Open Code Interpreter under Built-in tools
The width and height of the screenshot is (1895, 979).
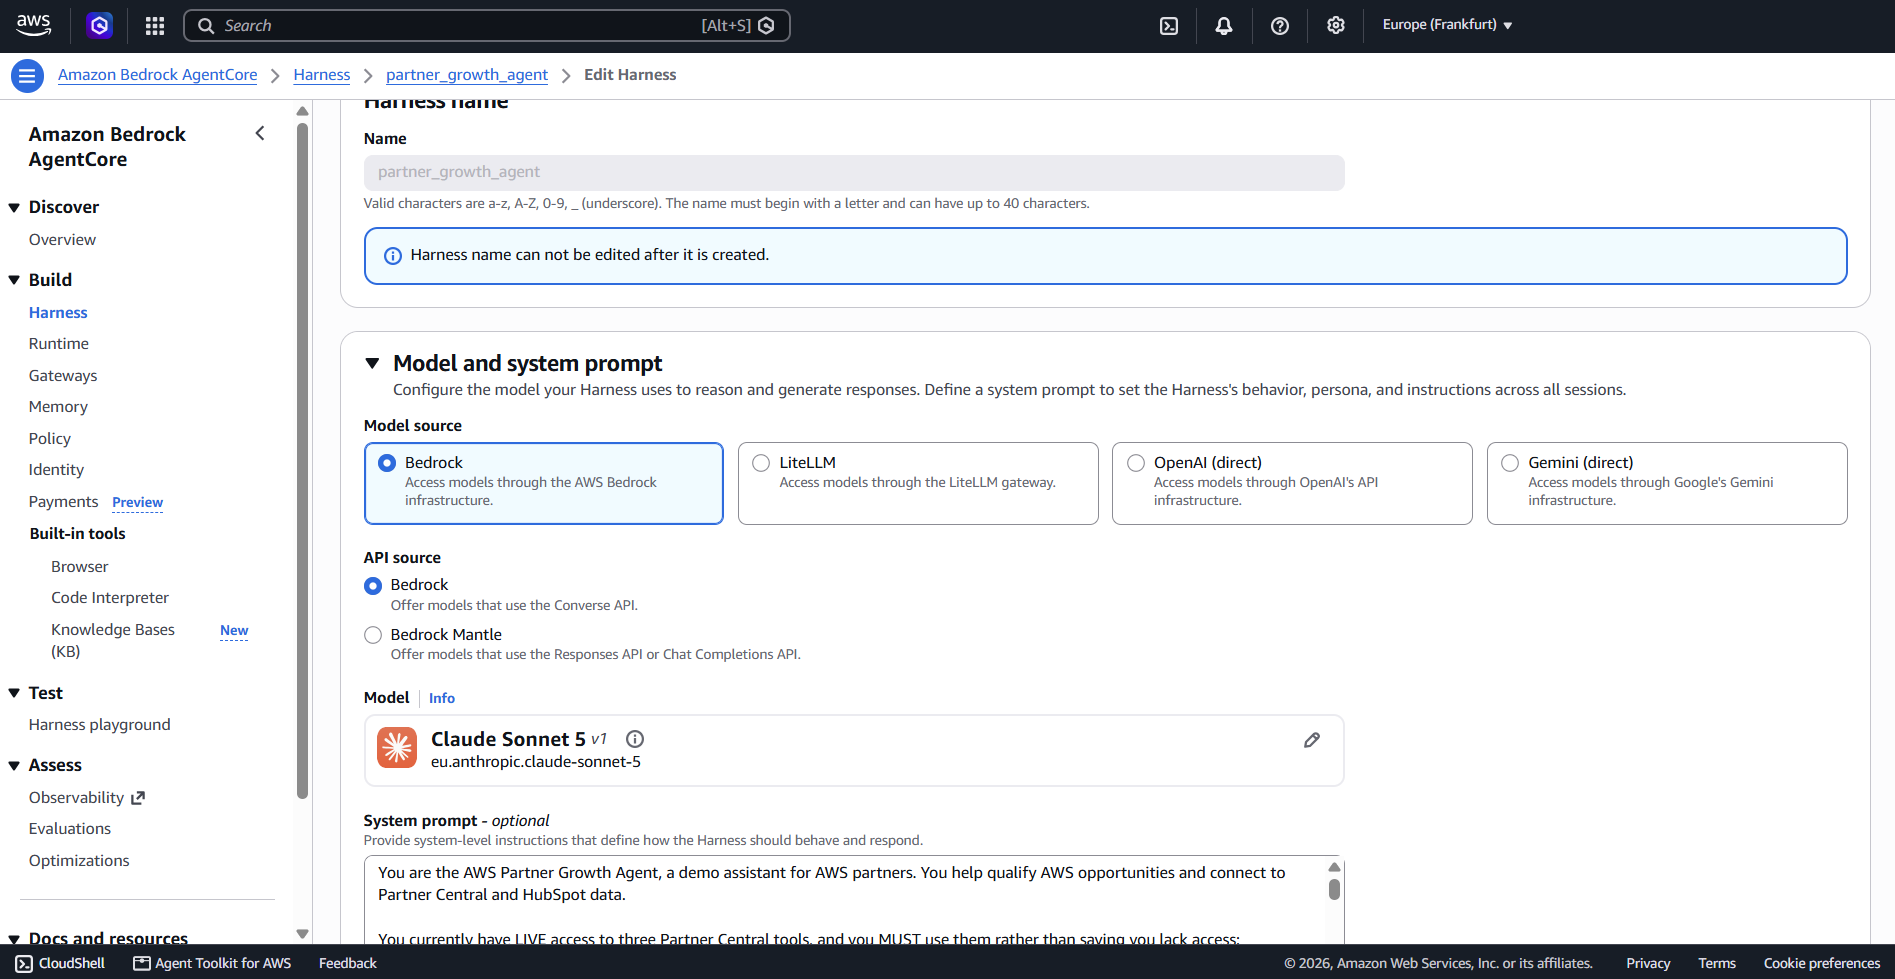(110, 598)
